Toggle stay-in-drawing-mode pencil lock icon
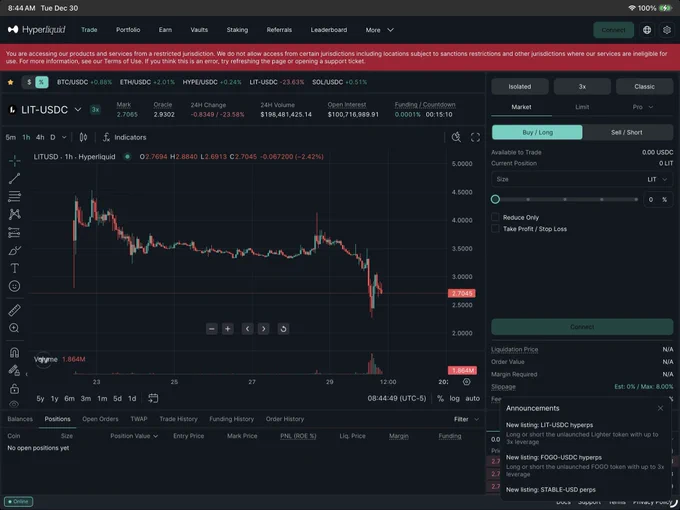Viewport: 680px width, 510px height. tap(14, 370)
